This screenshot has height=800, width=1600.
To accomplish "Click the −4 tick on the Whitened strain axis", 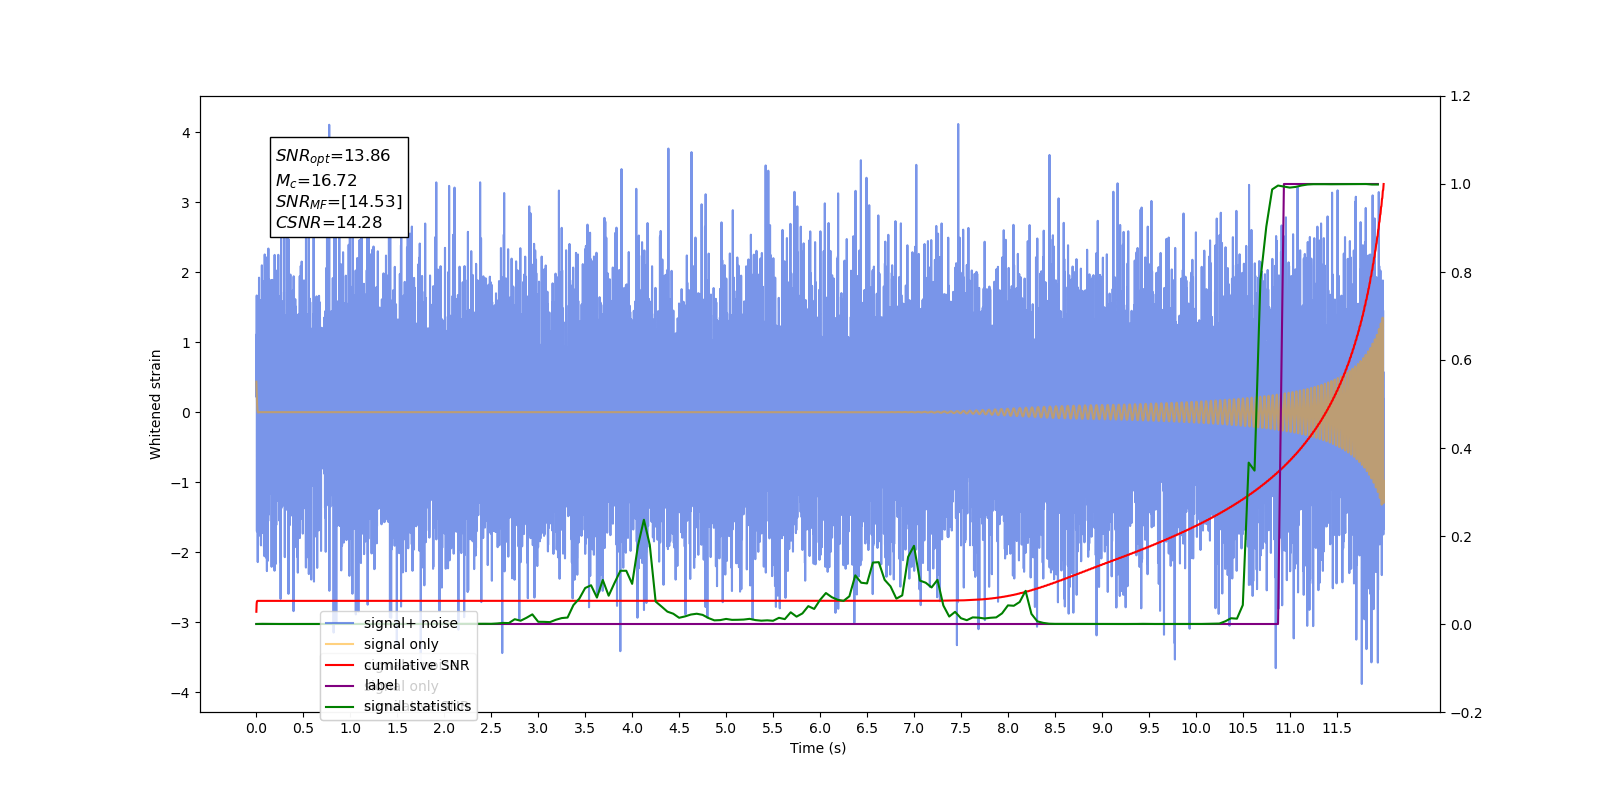I will tap(180, 693).
